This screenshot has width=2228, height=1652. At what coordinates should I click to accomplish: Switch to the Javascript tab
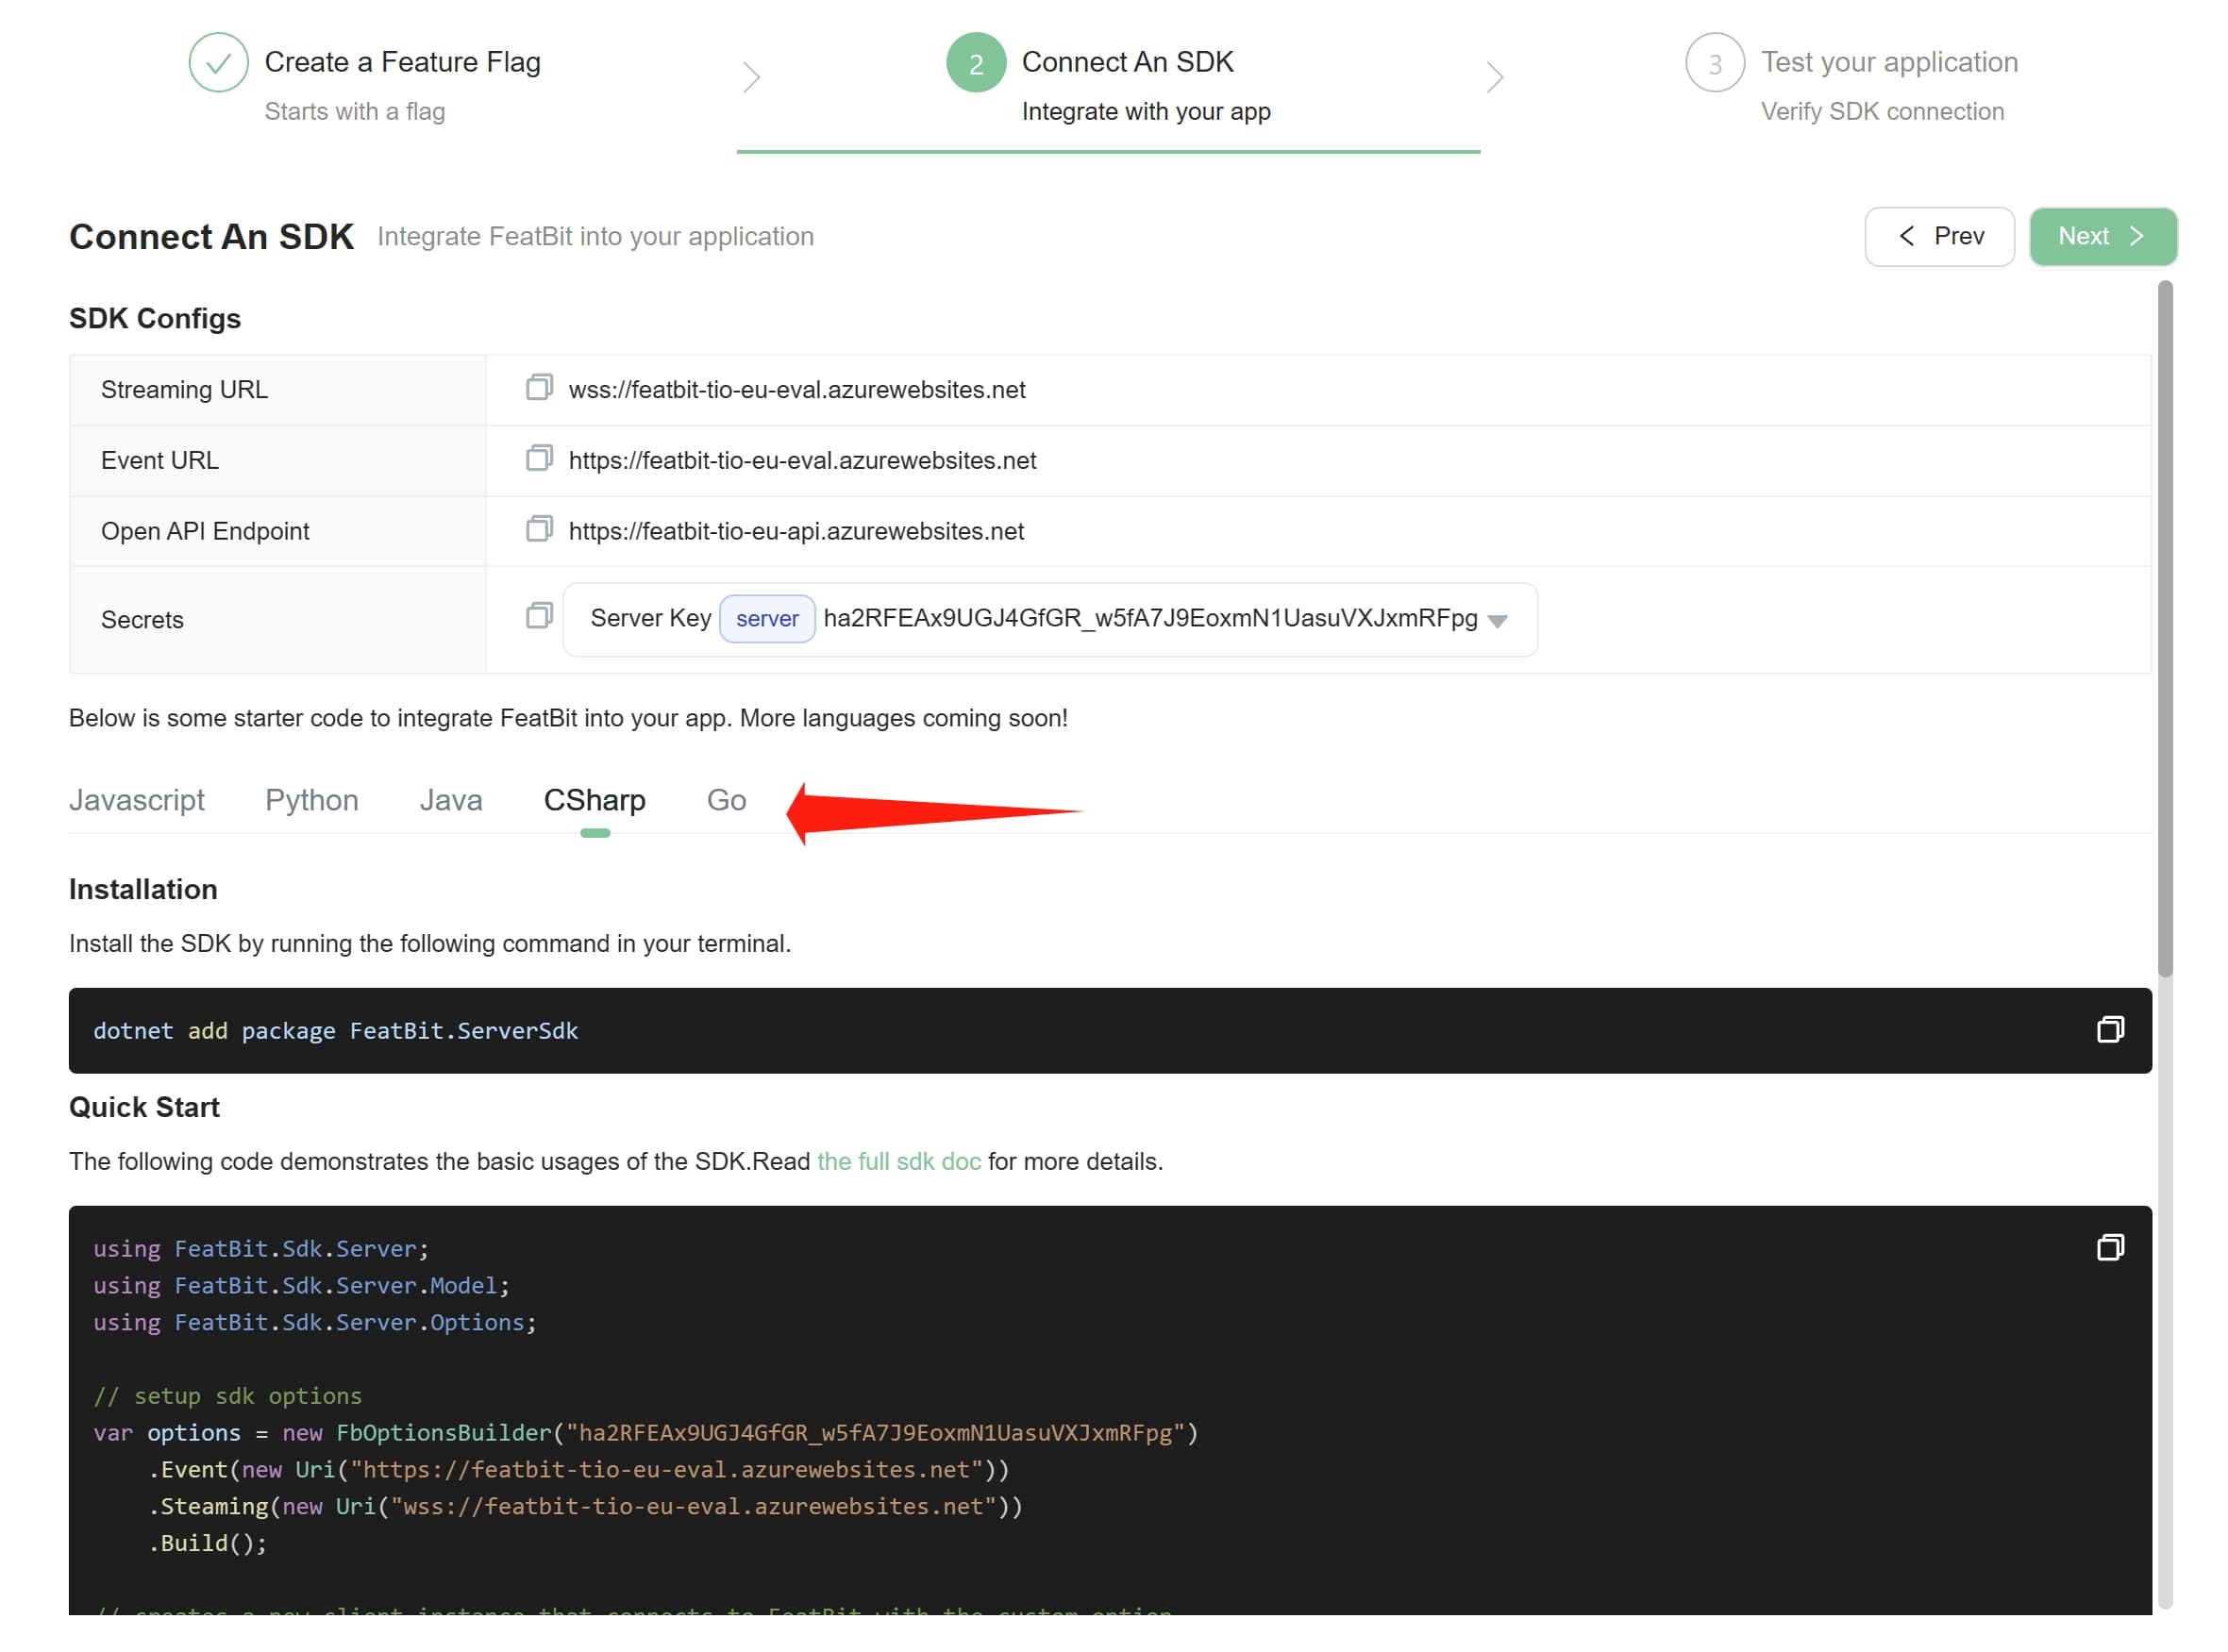click(137, 800)
